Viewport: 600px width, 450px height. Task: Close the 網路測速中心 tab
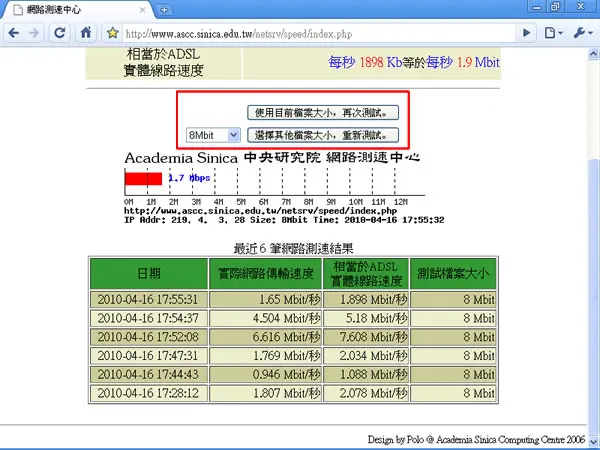[142, 10]
